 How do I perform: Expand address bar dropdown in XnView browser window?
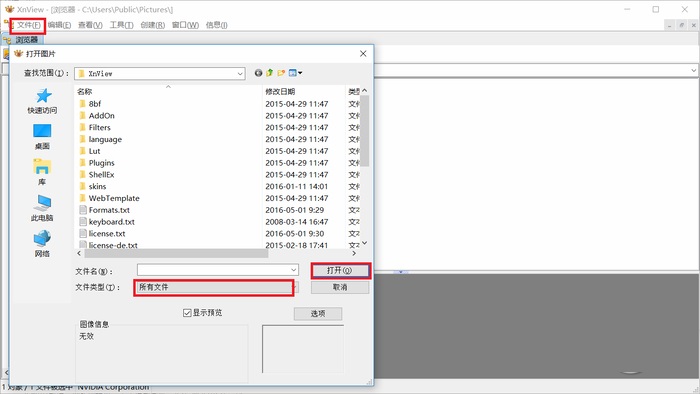[693, 70]
